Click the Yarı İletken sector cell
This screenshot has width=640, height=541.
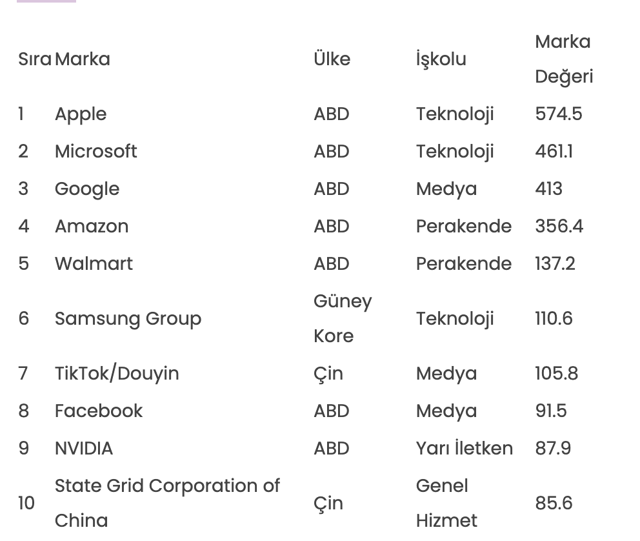[464, 448]
